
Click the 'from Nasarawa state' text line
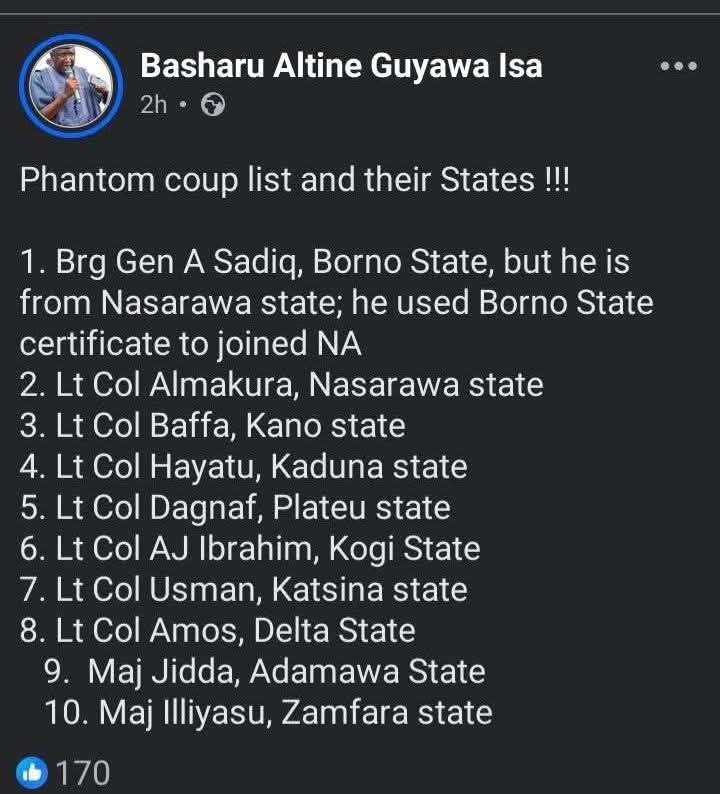pyautogui.click(x=336, y=303)
